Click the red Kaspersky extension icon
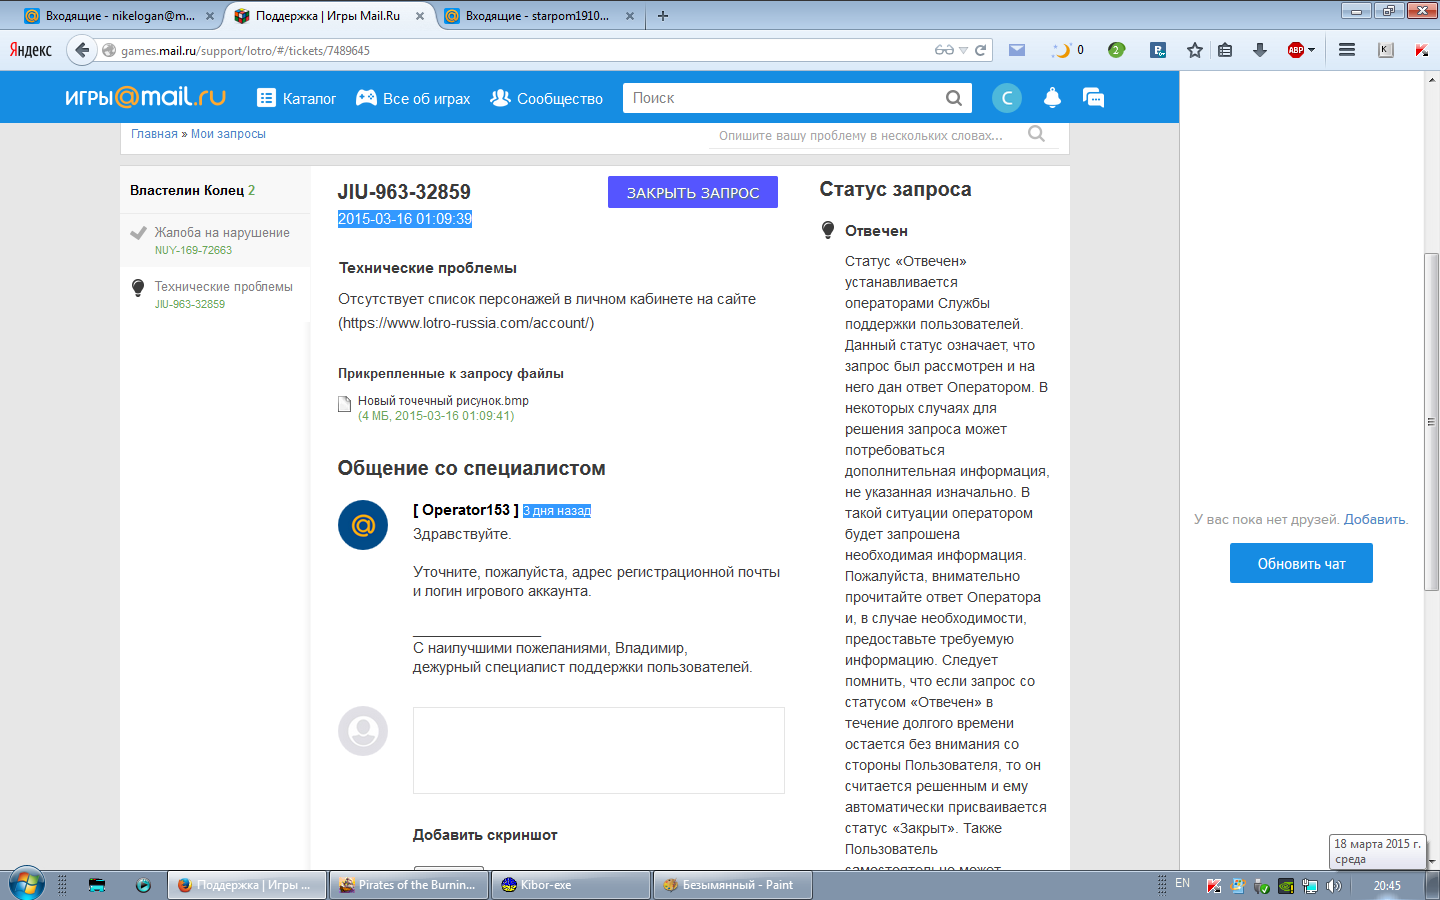The width and height of the screenshot is (1440, 900). (x=1421, y=50)
